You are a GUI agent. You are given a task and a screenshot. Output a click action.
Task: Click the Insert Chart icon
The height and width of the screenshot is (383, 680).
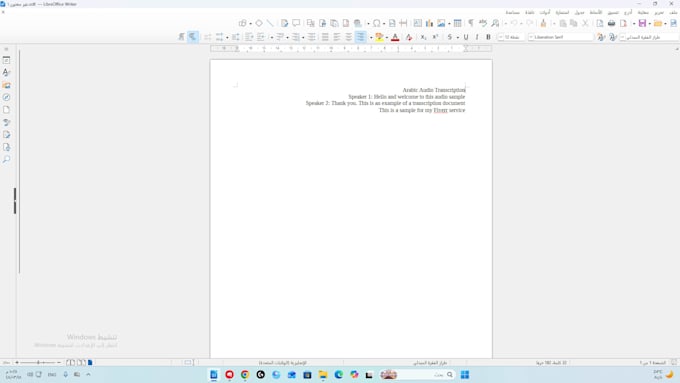[x=429, y=23]
